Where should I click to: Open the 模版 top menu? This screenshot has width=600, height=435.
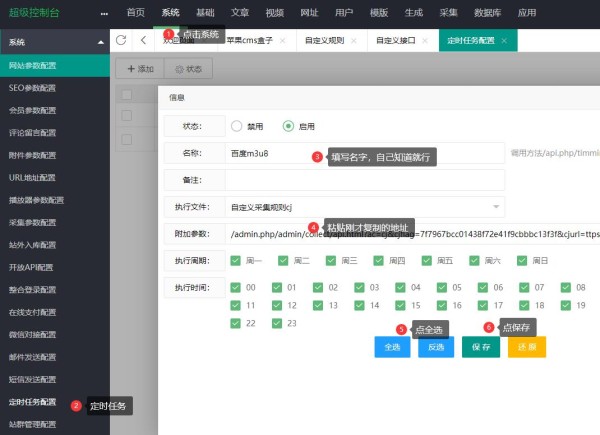pos(379,13)
